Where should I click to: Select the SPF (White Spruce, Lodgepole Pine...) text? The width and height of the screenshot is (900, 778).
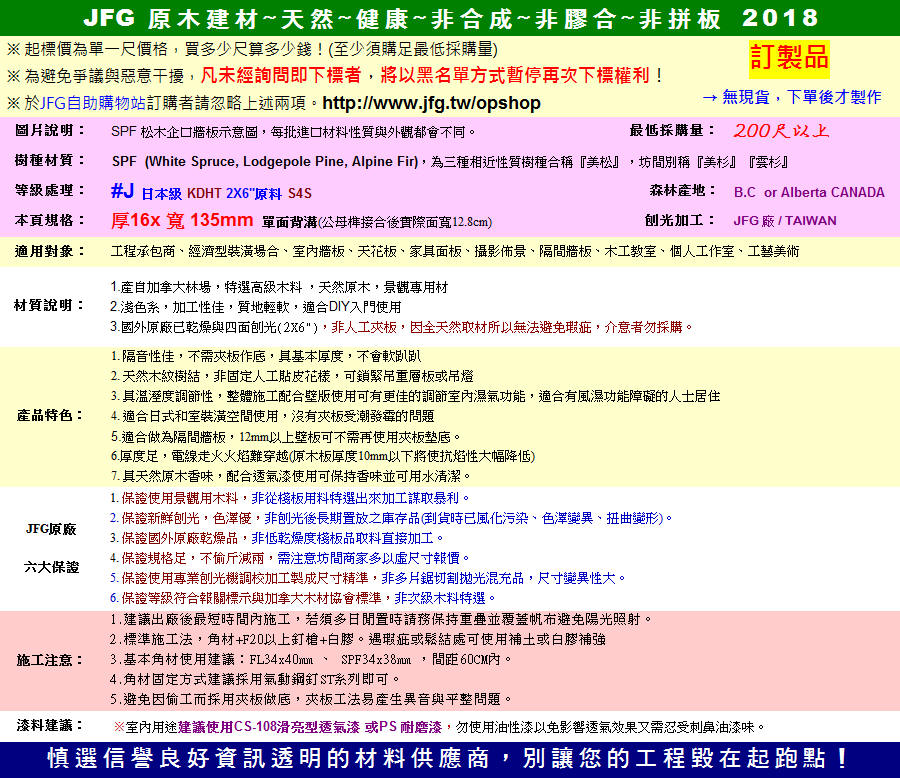pyautogui.click(x=265, y=161)
